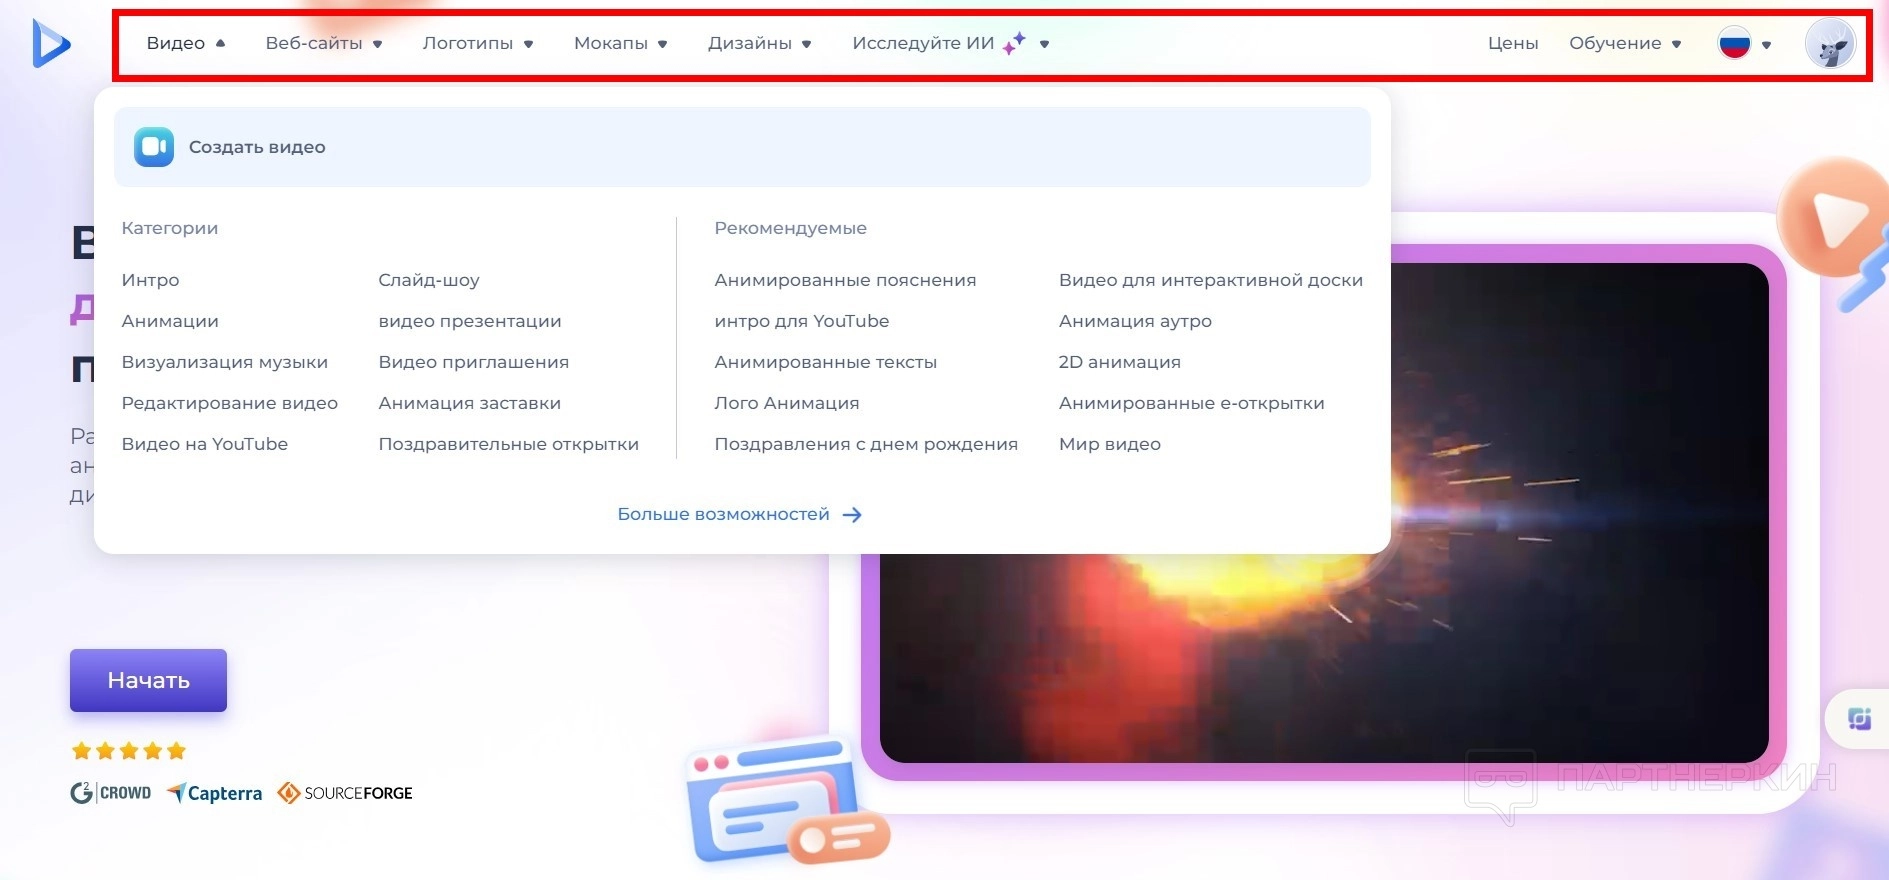Expand the Обучение dropdown
Image resolution: width=1889 pixels, height=880 pixels.
[1625, 44]
